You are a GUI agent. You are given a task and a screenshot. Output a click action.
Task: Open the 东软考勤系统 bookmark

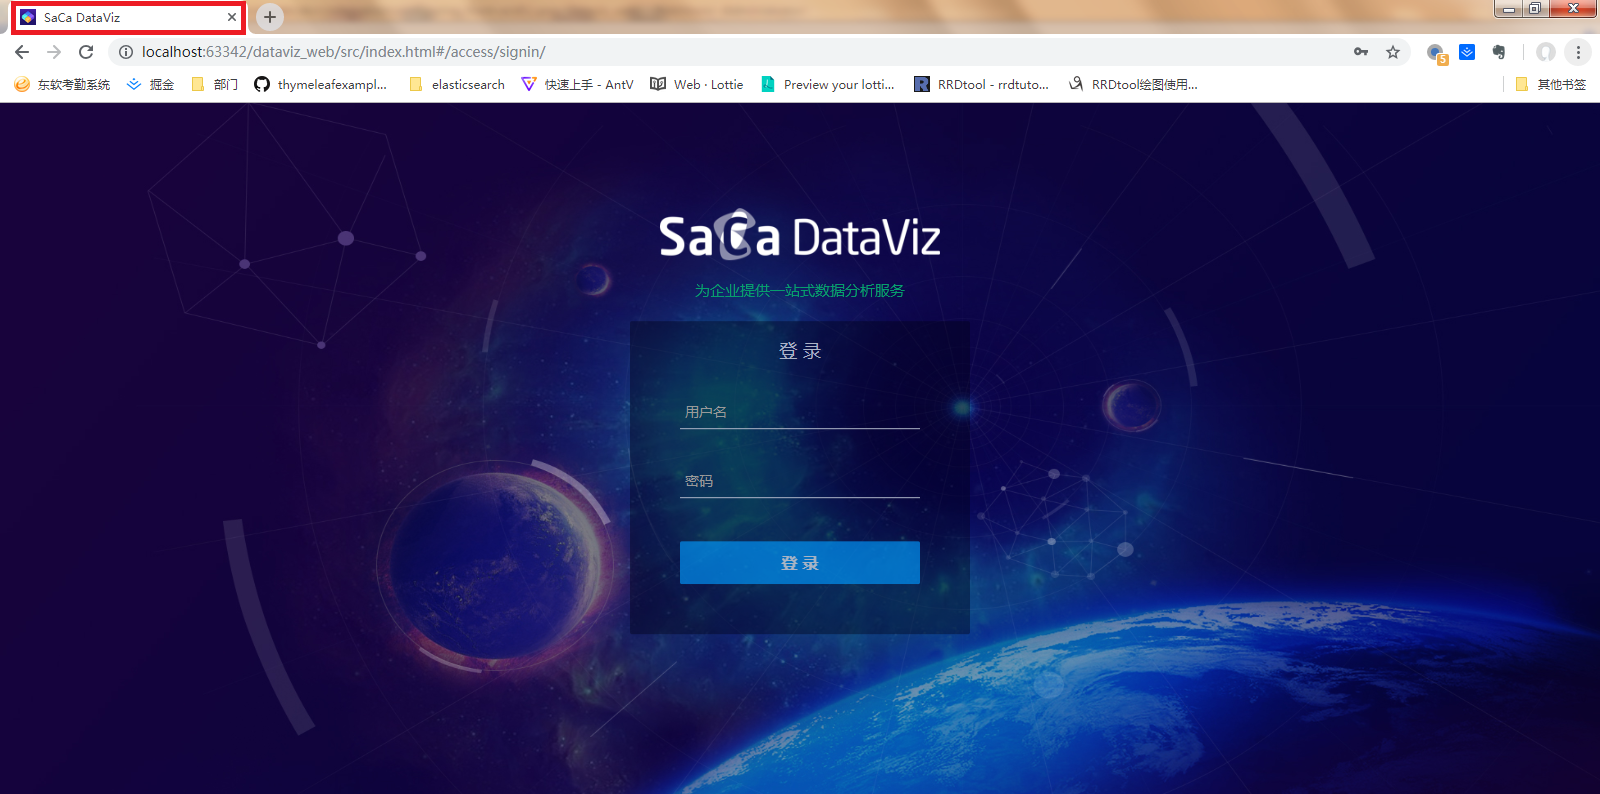[x=62, y=85]
